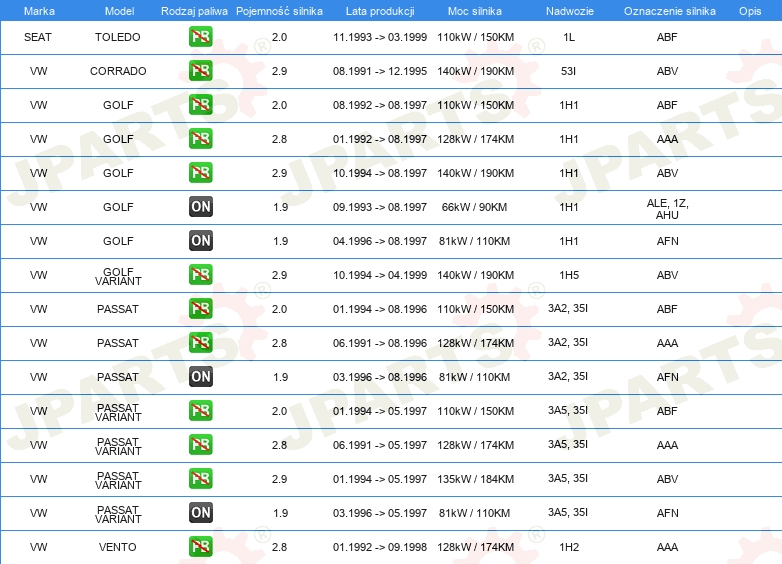This screenshot has width=782, height=564.
Task: Select the VENTO model cell
Action: pyautogui.click(x=118, y=547)
